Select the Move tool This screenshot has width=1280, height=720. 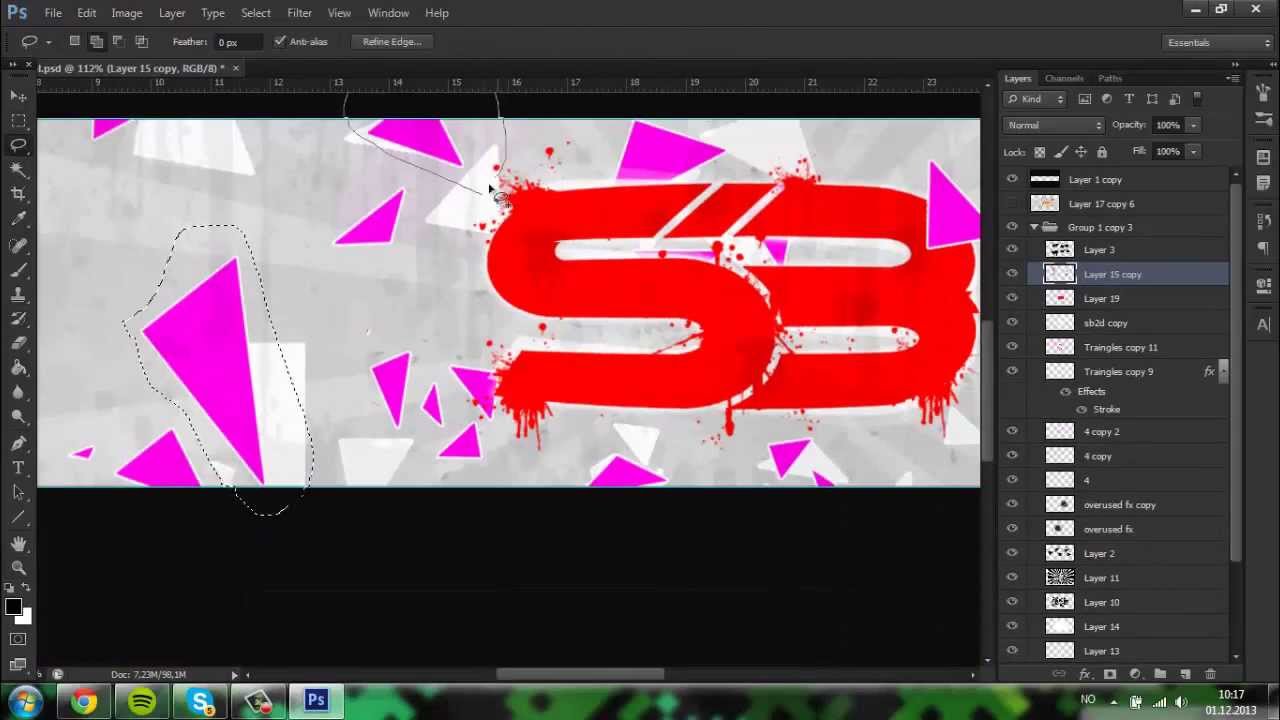pos(18,96)
